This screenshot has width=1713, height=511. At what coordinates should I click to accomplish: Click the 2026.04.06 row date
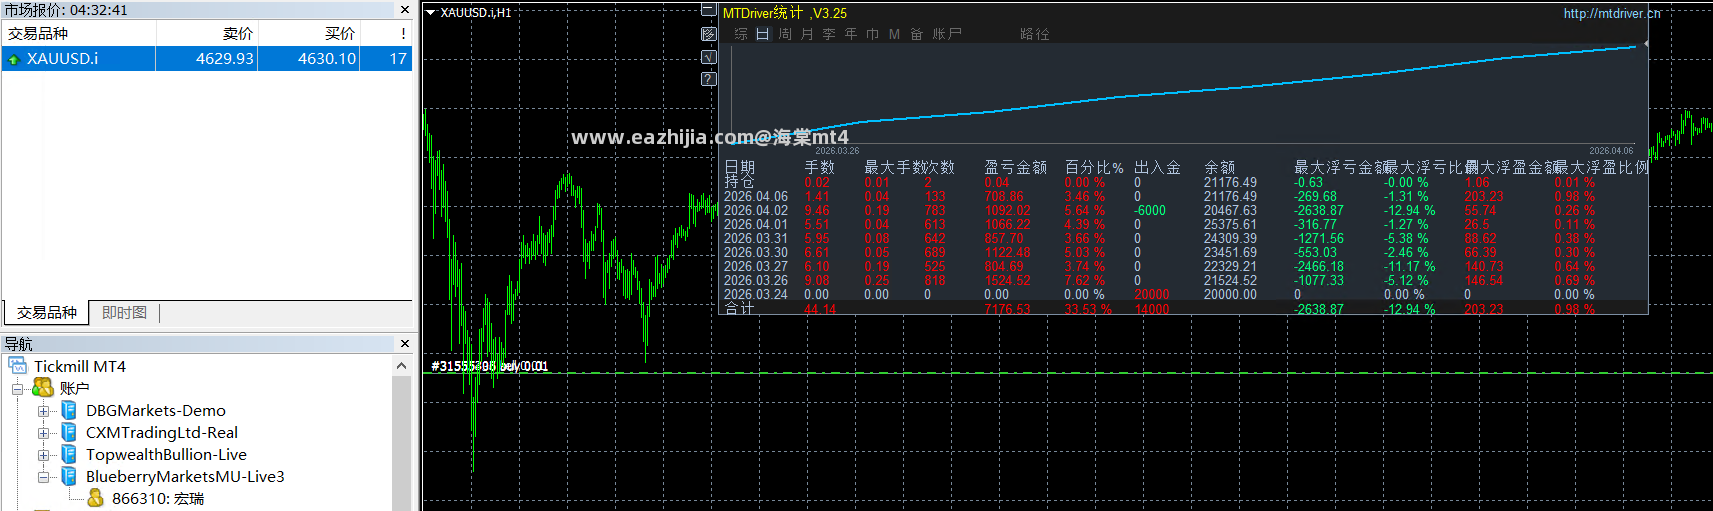[756, 197]
